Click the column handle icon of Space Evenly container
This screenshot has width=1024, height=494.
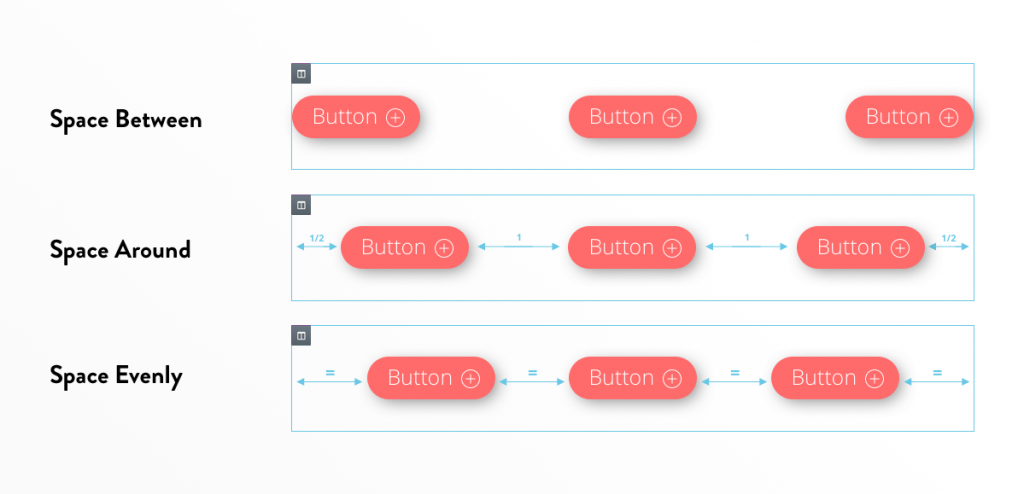coord(301,335)
